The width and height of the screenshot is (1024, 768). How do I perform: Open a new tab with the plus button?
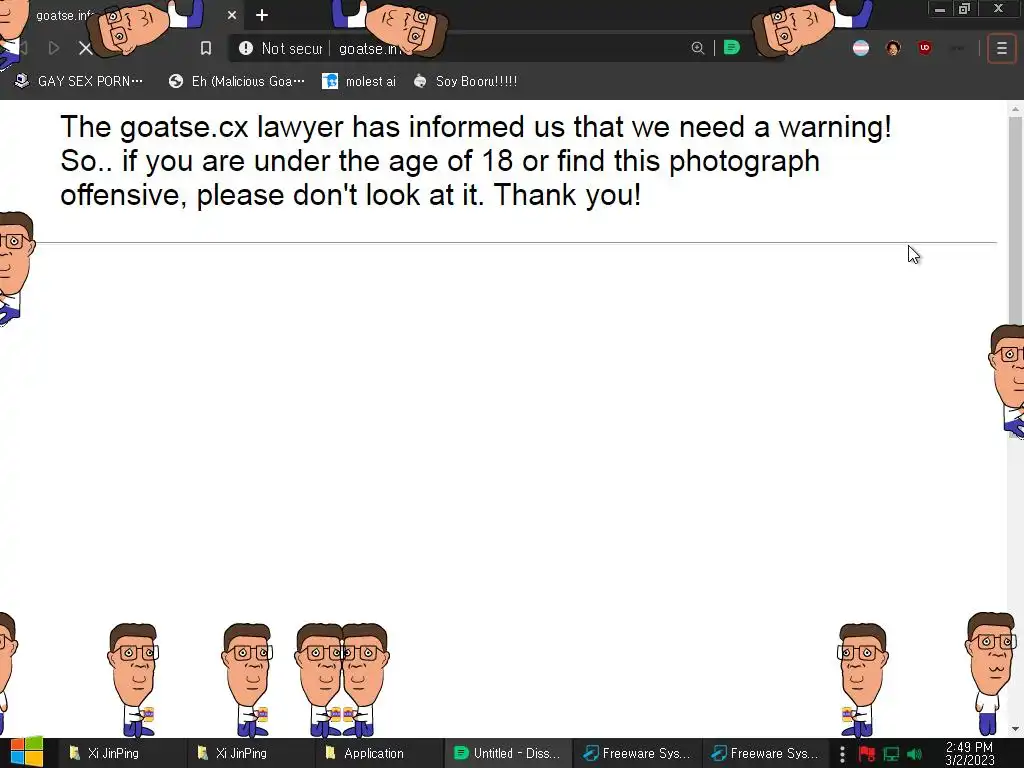[x=262, y=15]
